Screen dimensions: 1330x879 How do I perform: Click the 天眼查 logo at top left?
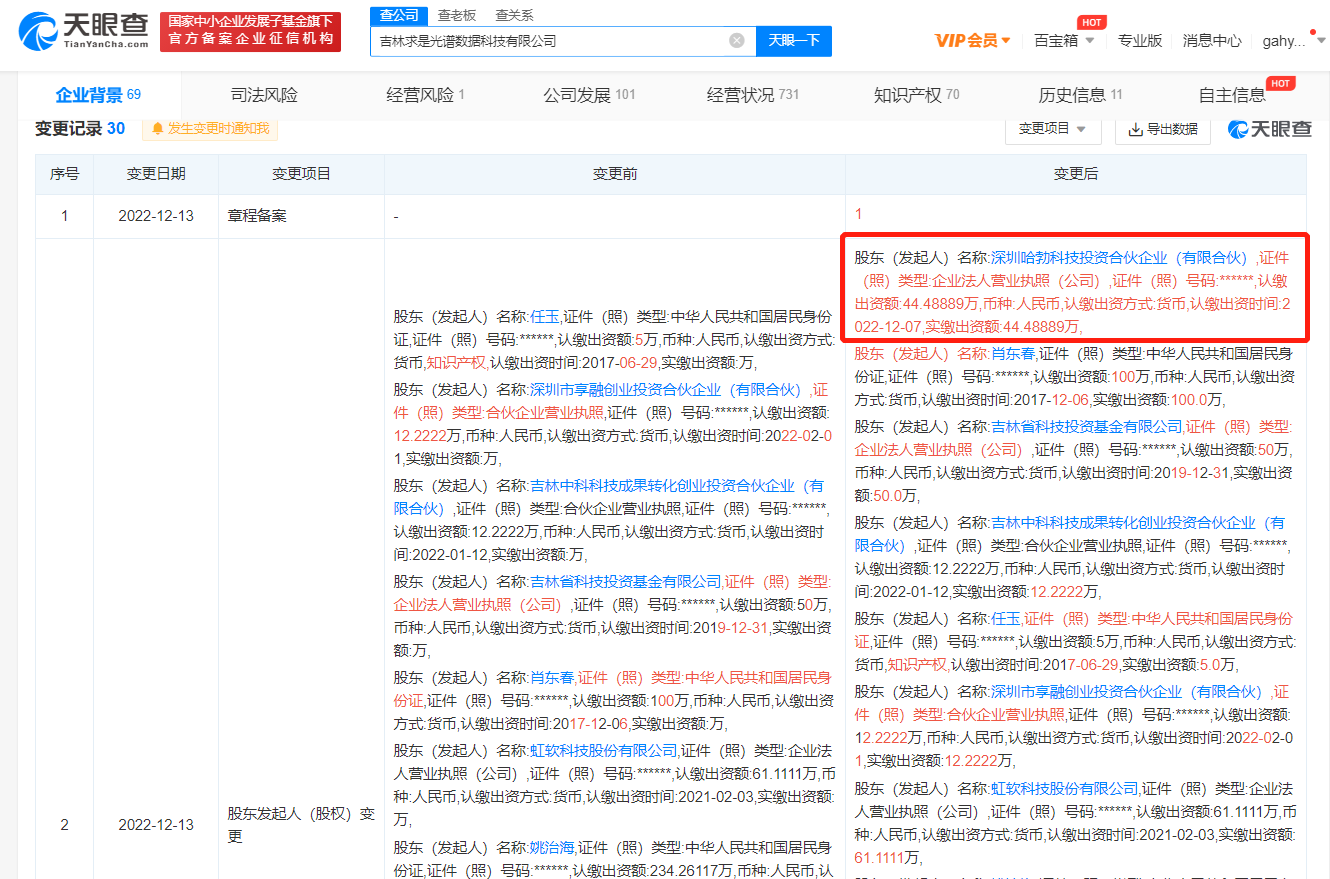click(83, 31)
